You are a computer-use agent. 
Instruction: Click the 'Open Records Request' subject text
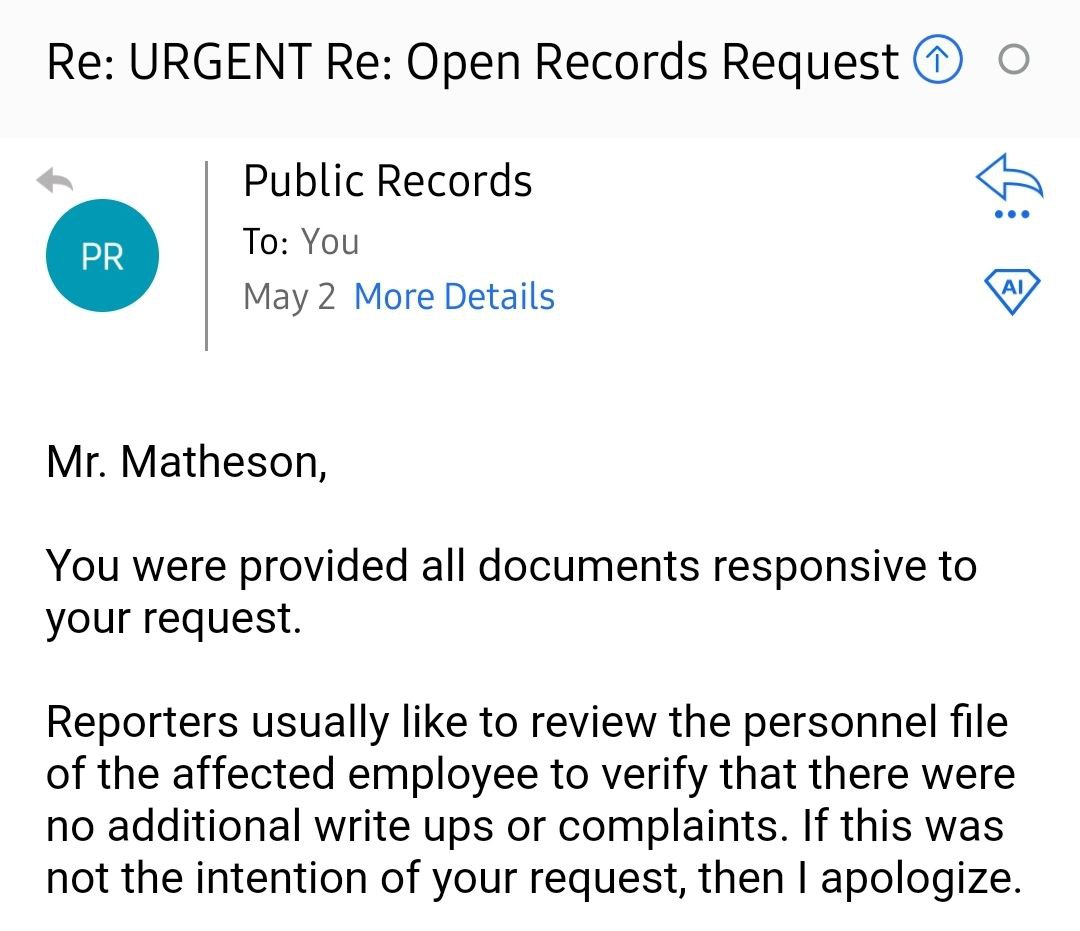click(652, 62)
